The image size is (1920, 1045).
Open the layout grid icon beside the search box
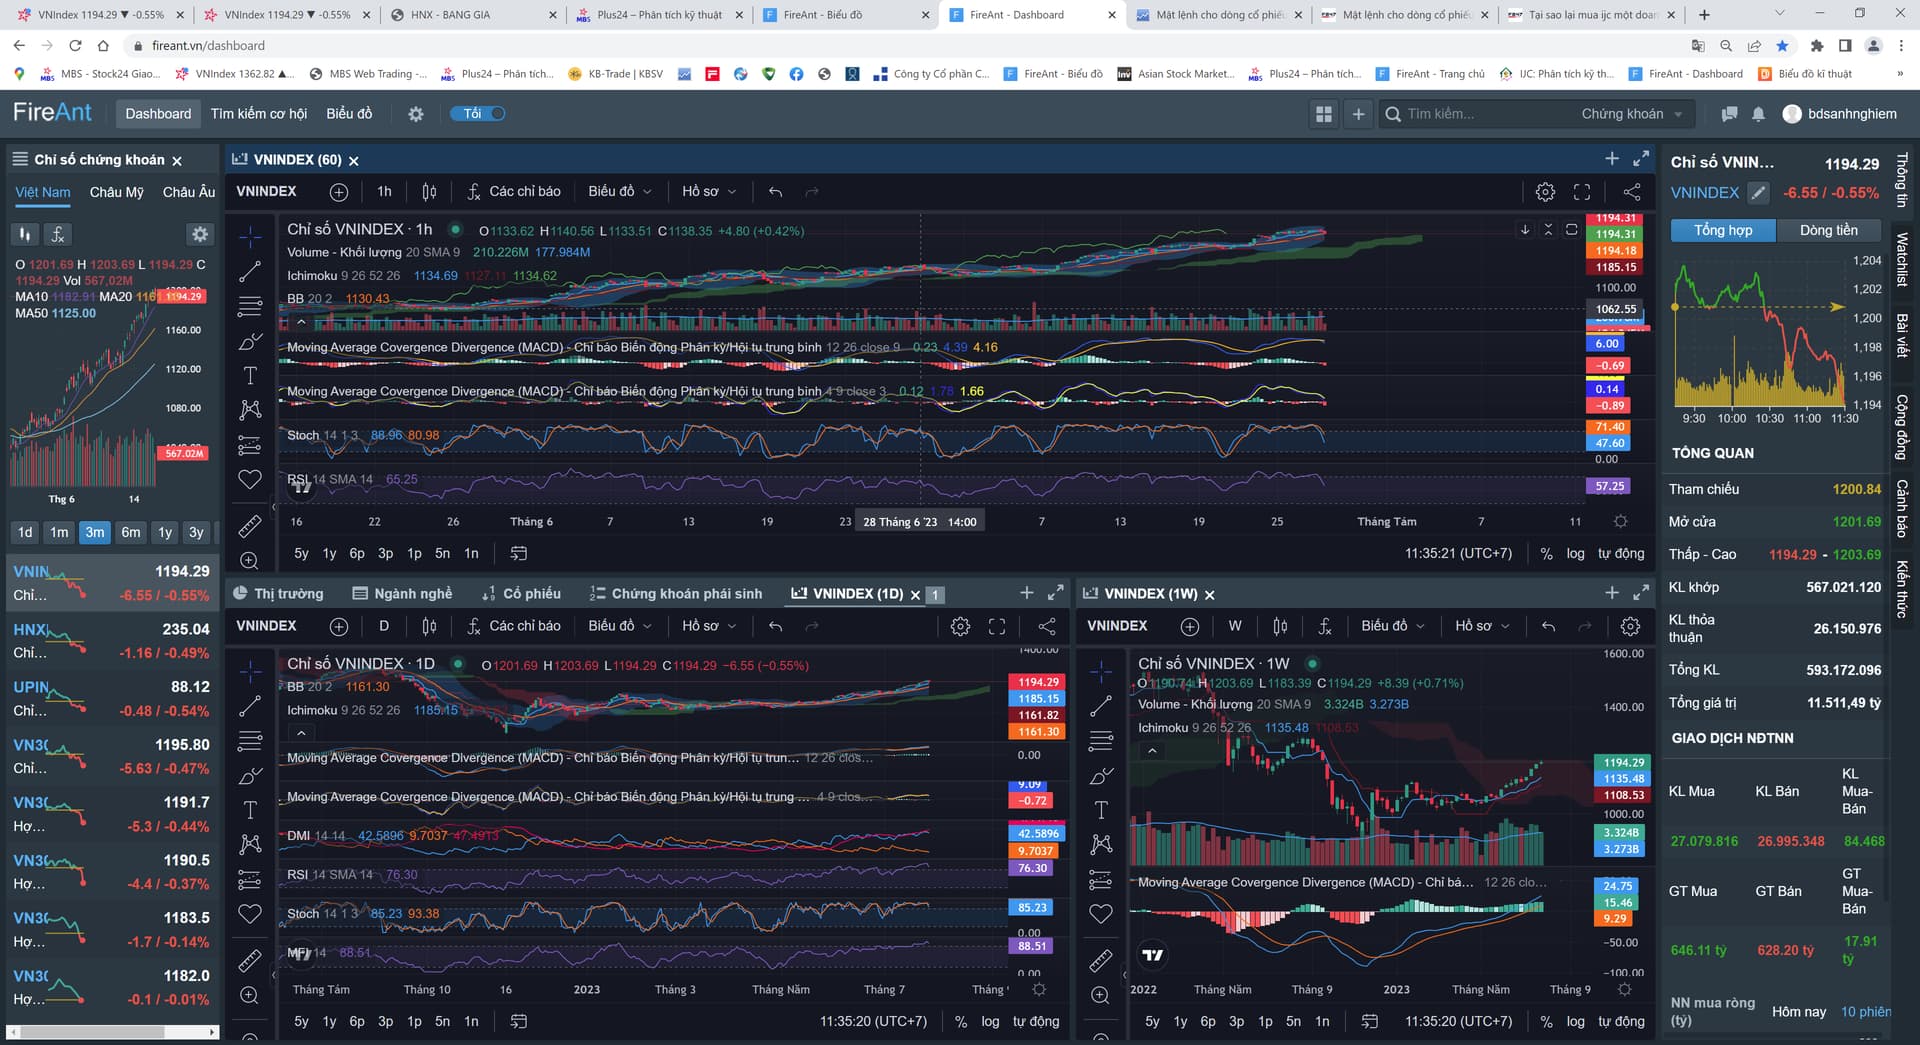(x=1324, y=114)
